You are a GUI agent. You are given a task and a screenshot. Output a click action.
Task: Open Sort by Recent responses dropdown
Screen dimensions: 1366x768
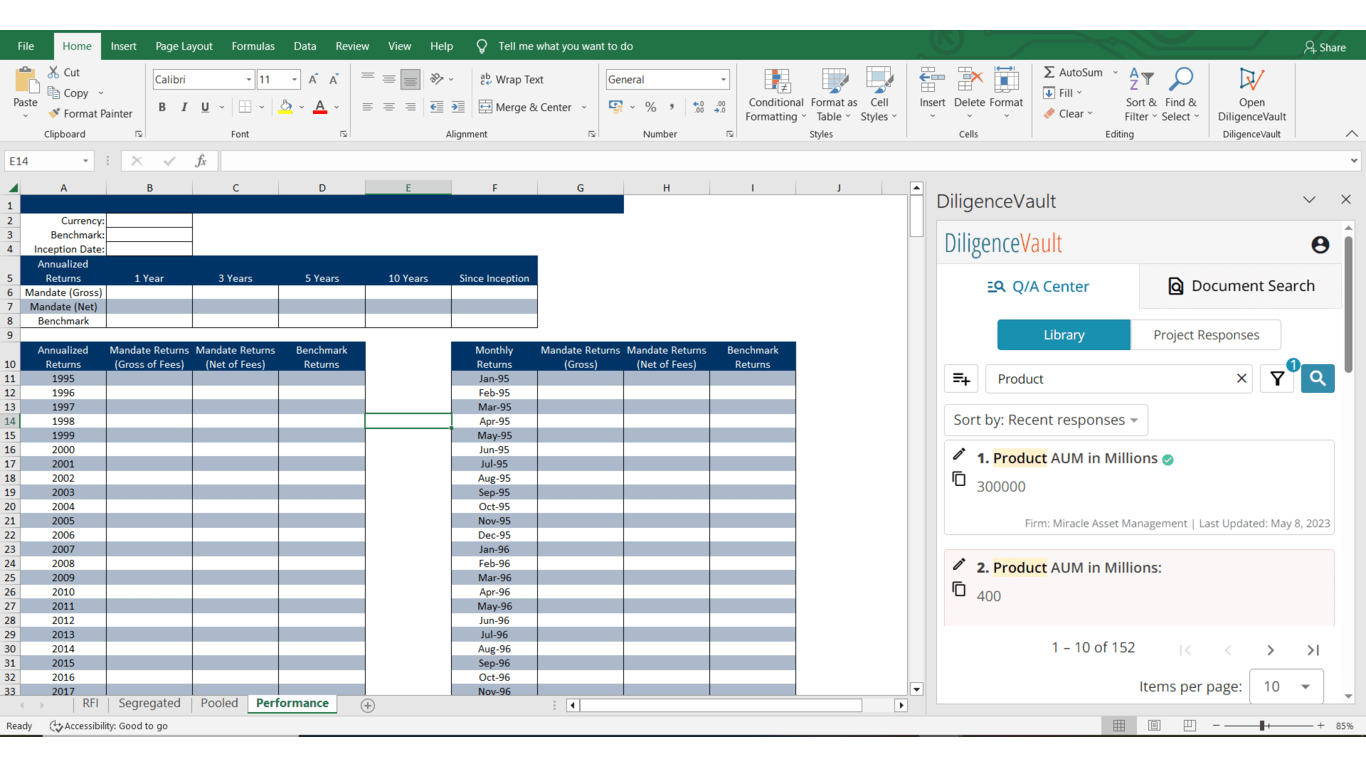[x=1046, y=420]
